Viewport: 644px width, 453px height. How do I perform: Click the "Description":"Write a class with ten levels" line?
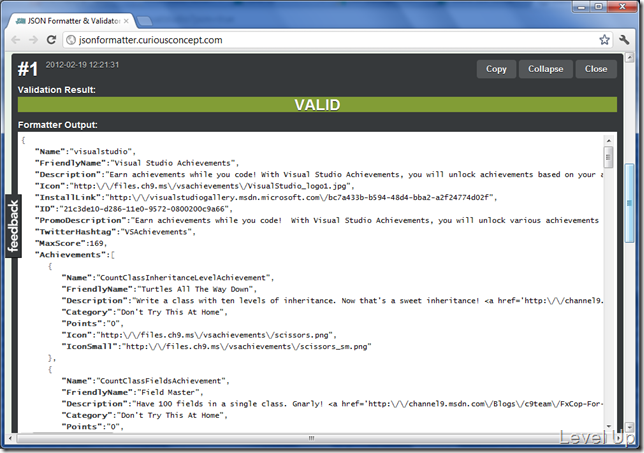pos(332,301)
